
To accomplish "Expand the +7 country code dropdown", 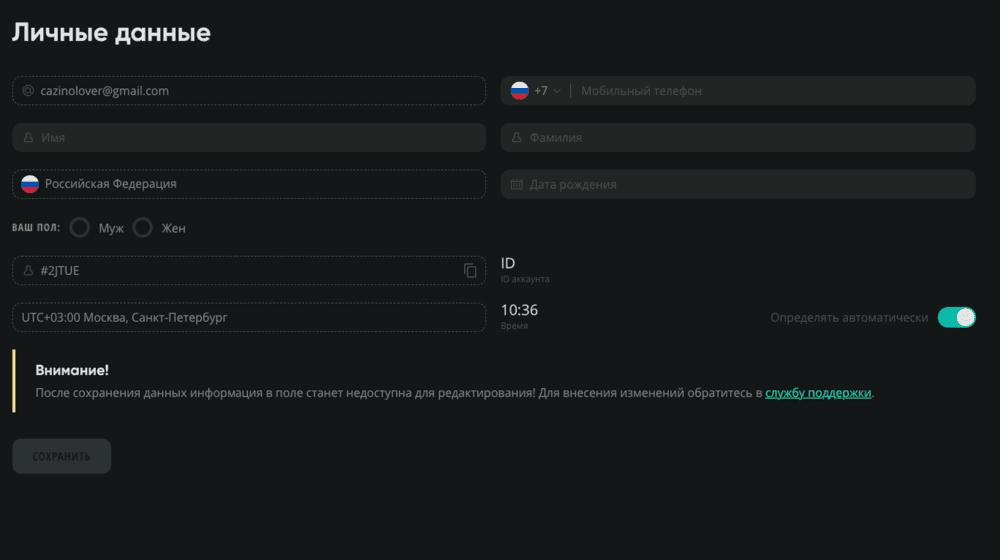I will tap(547, 91).
